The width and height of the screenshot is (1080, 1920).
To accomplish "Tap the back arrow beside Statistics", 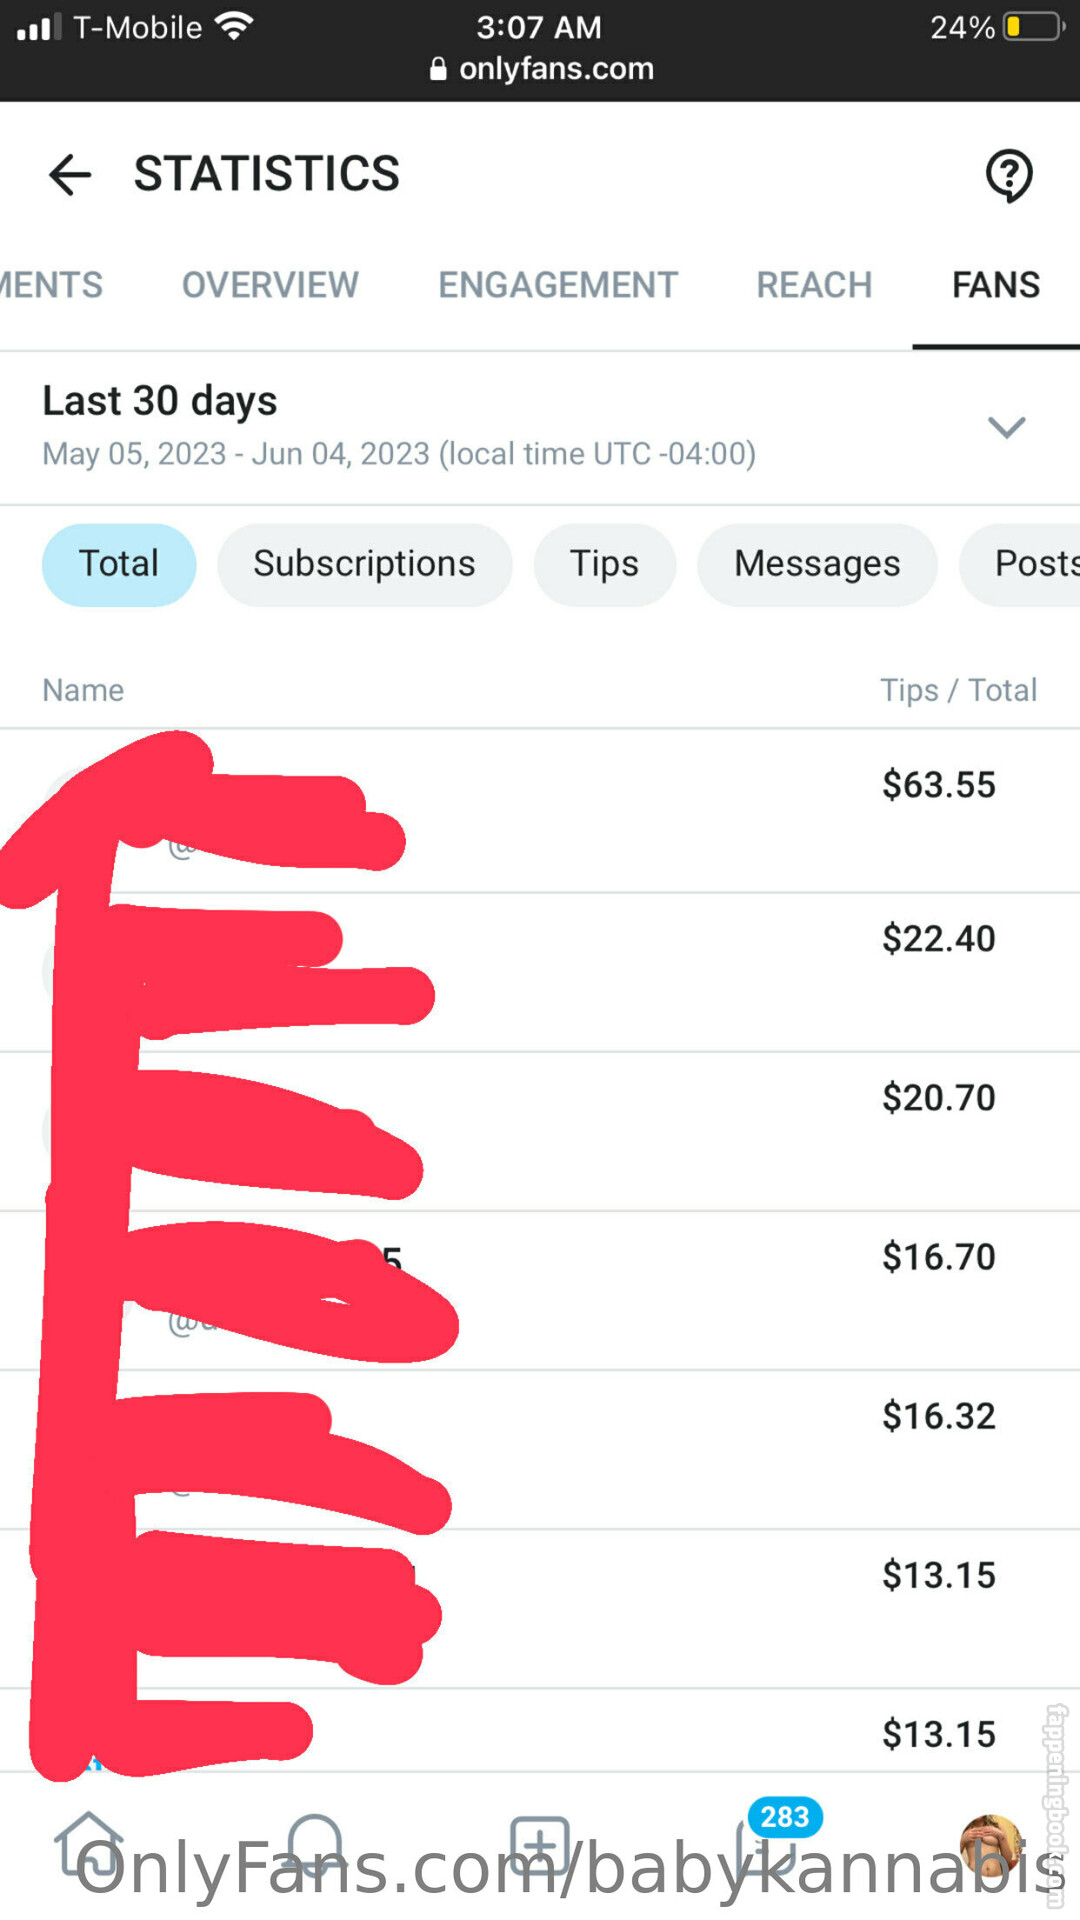I will pos(70,175).
